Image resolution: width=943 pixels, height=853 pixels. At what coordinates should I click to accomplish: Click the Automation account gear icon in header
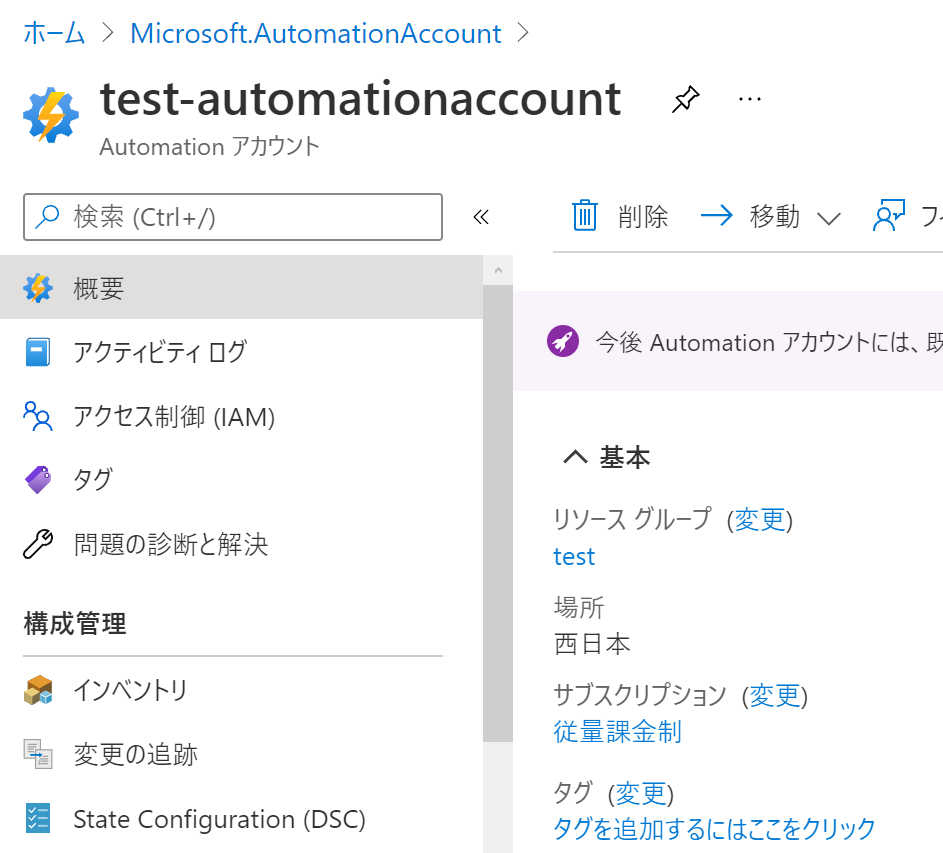51,115
